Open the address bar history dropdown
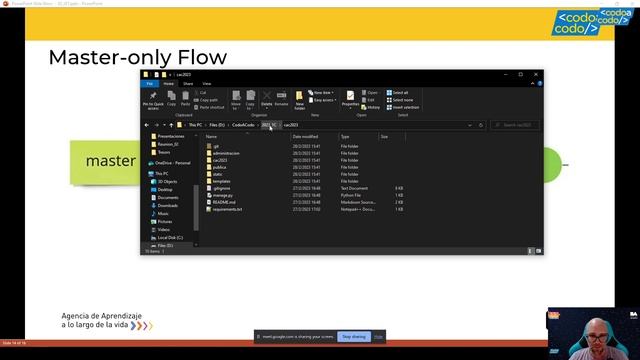Image resolution: width=640 pixels, height=360 pixels. pos(470,125)
